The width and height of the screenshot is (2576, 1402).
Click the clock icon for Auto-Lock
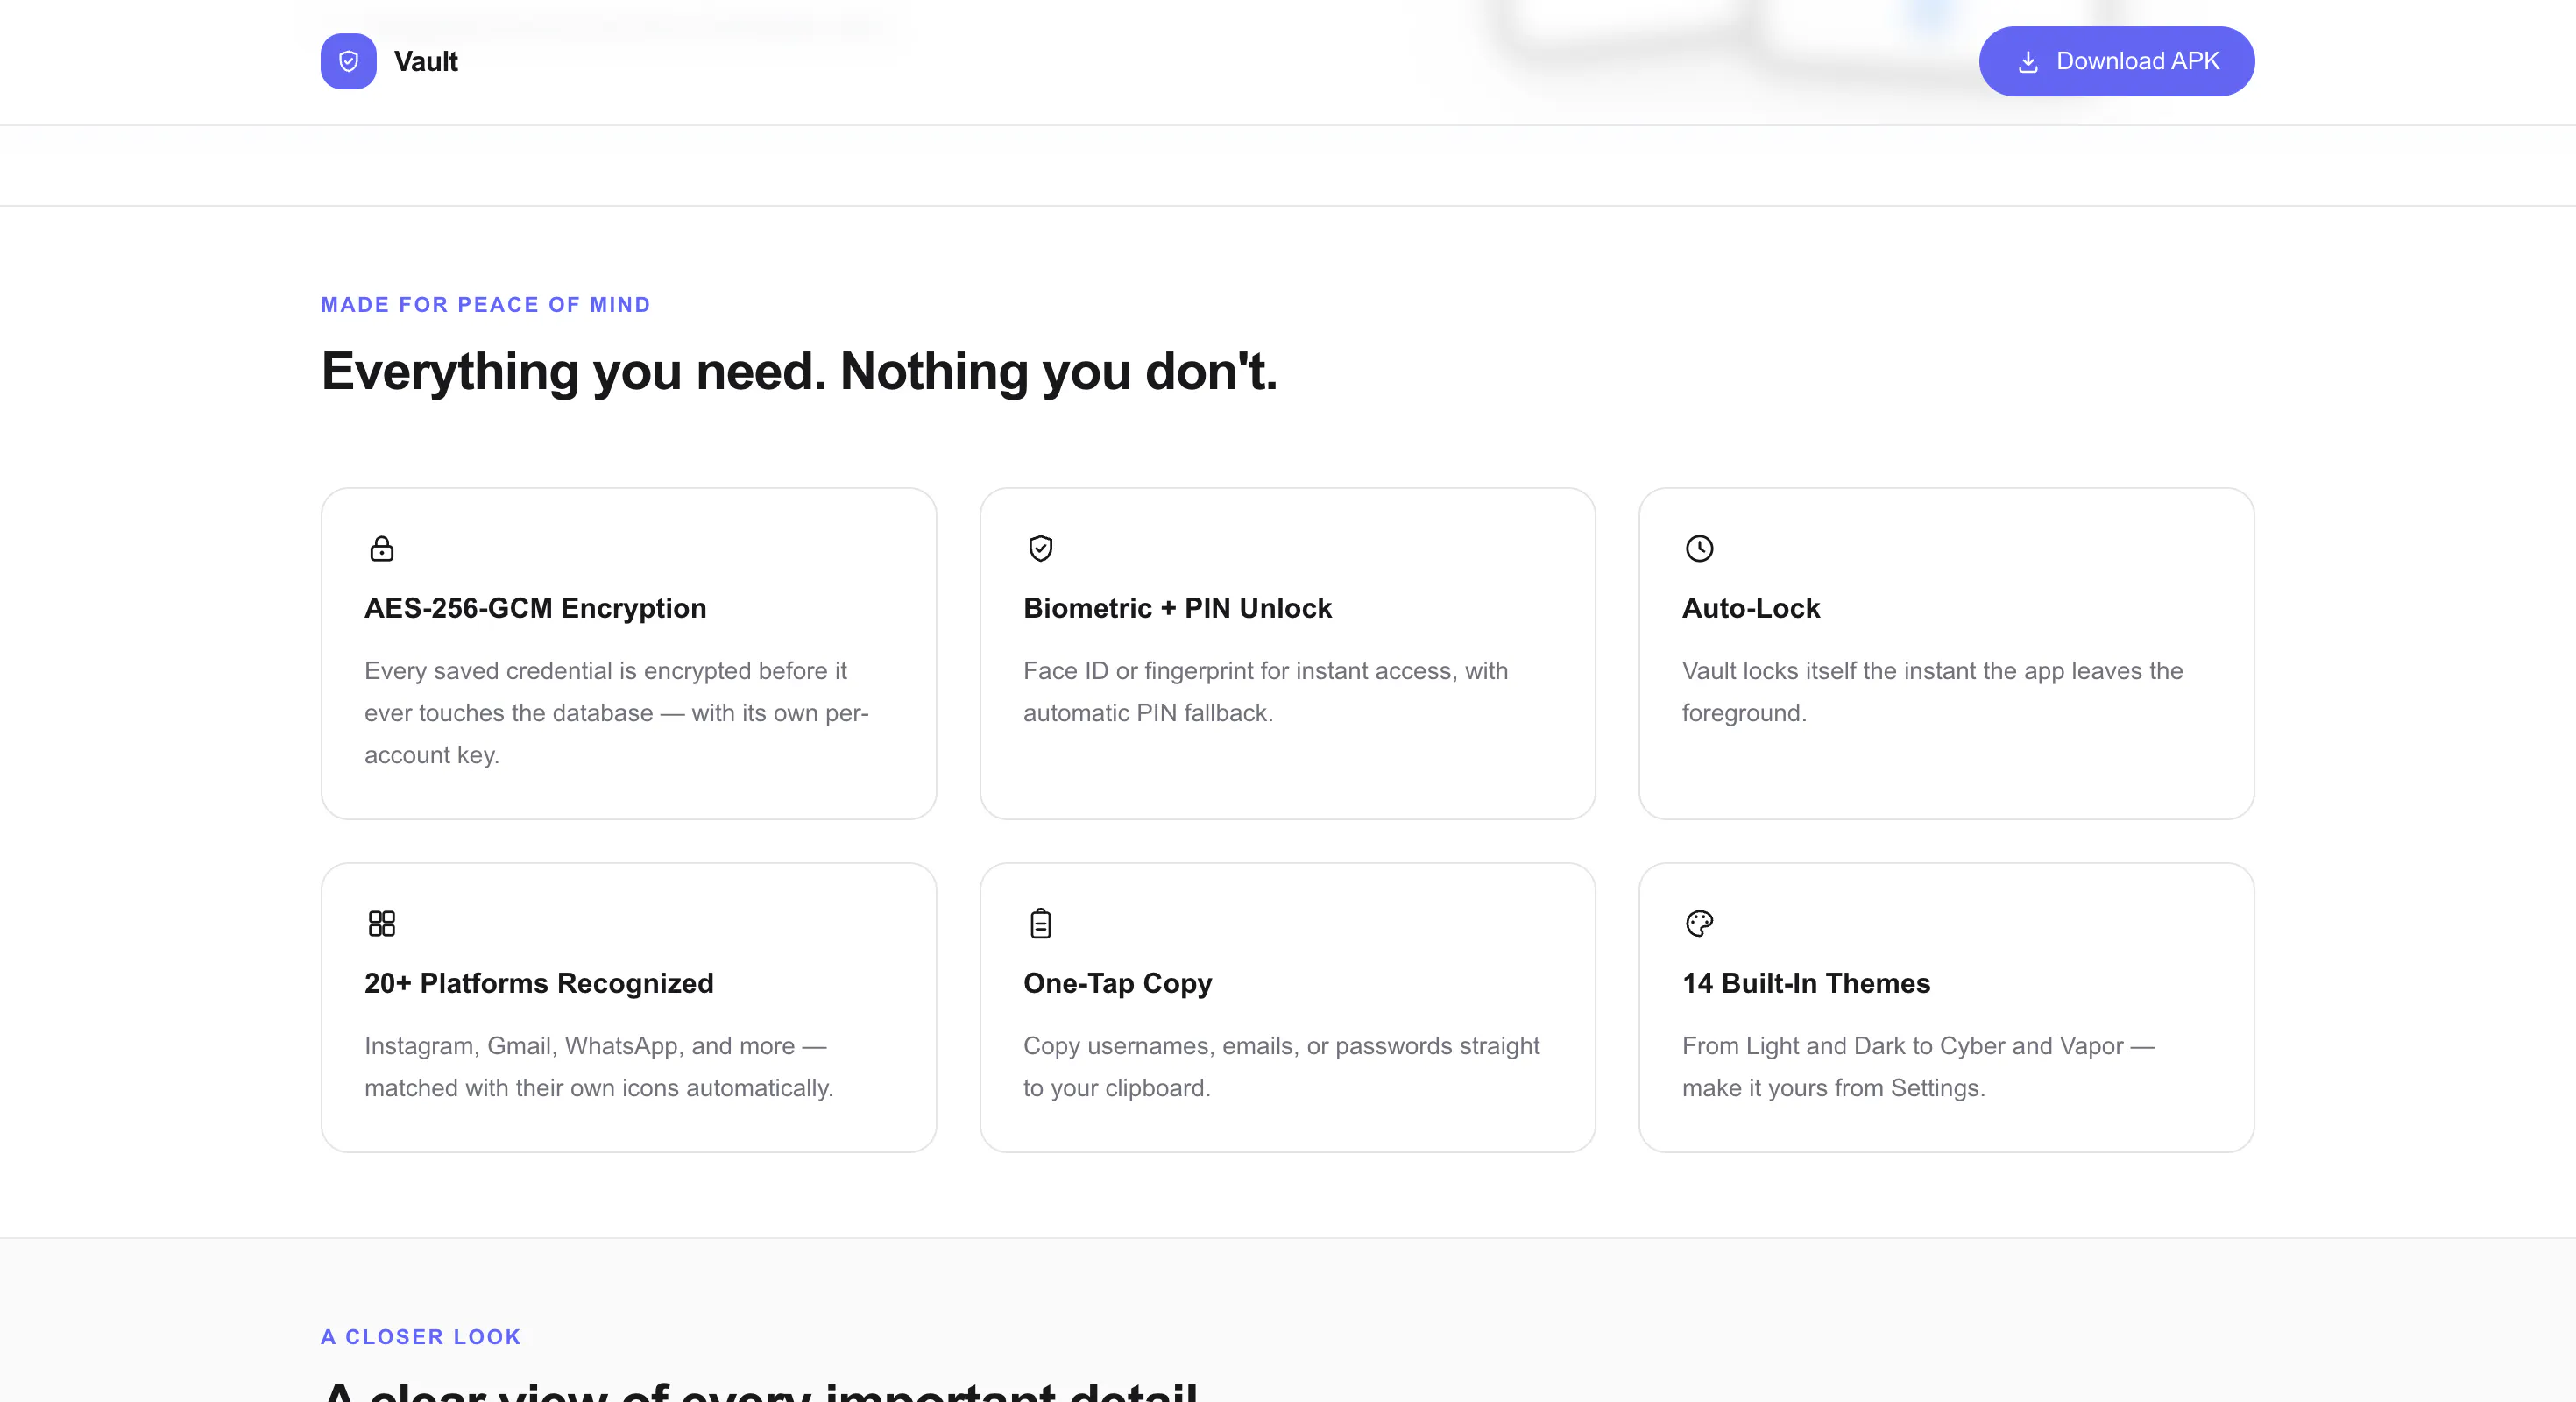pyautogui.click(x=1700, y=548)
